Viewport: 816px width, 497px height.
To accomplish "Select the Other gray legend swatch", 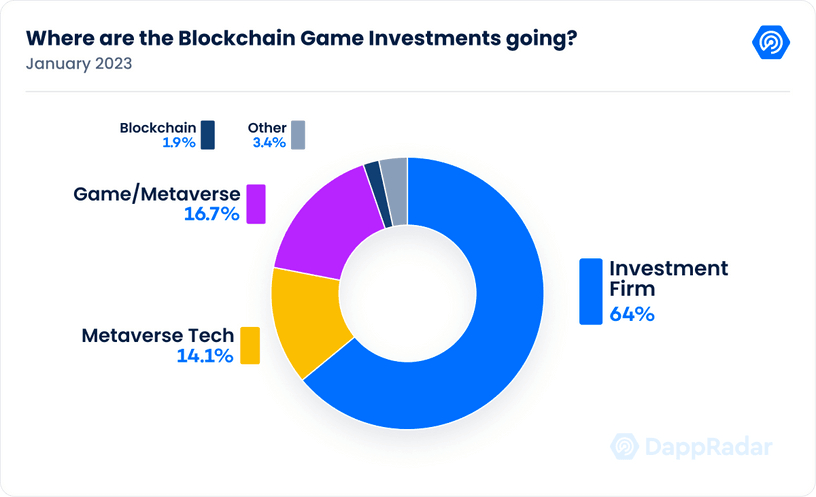I will [x=298, y=135].
